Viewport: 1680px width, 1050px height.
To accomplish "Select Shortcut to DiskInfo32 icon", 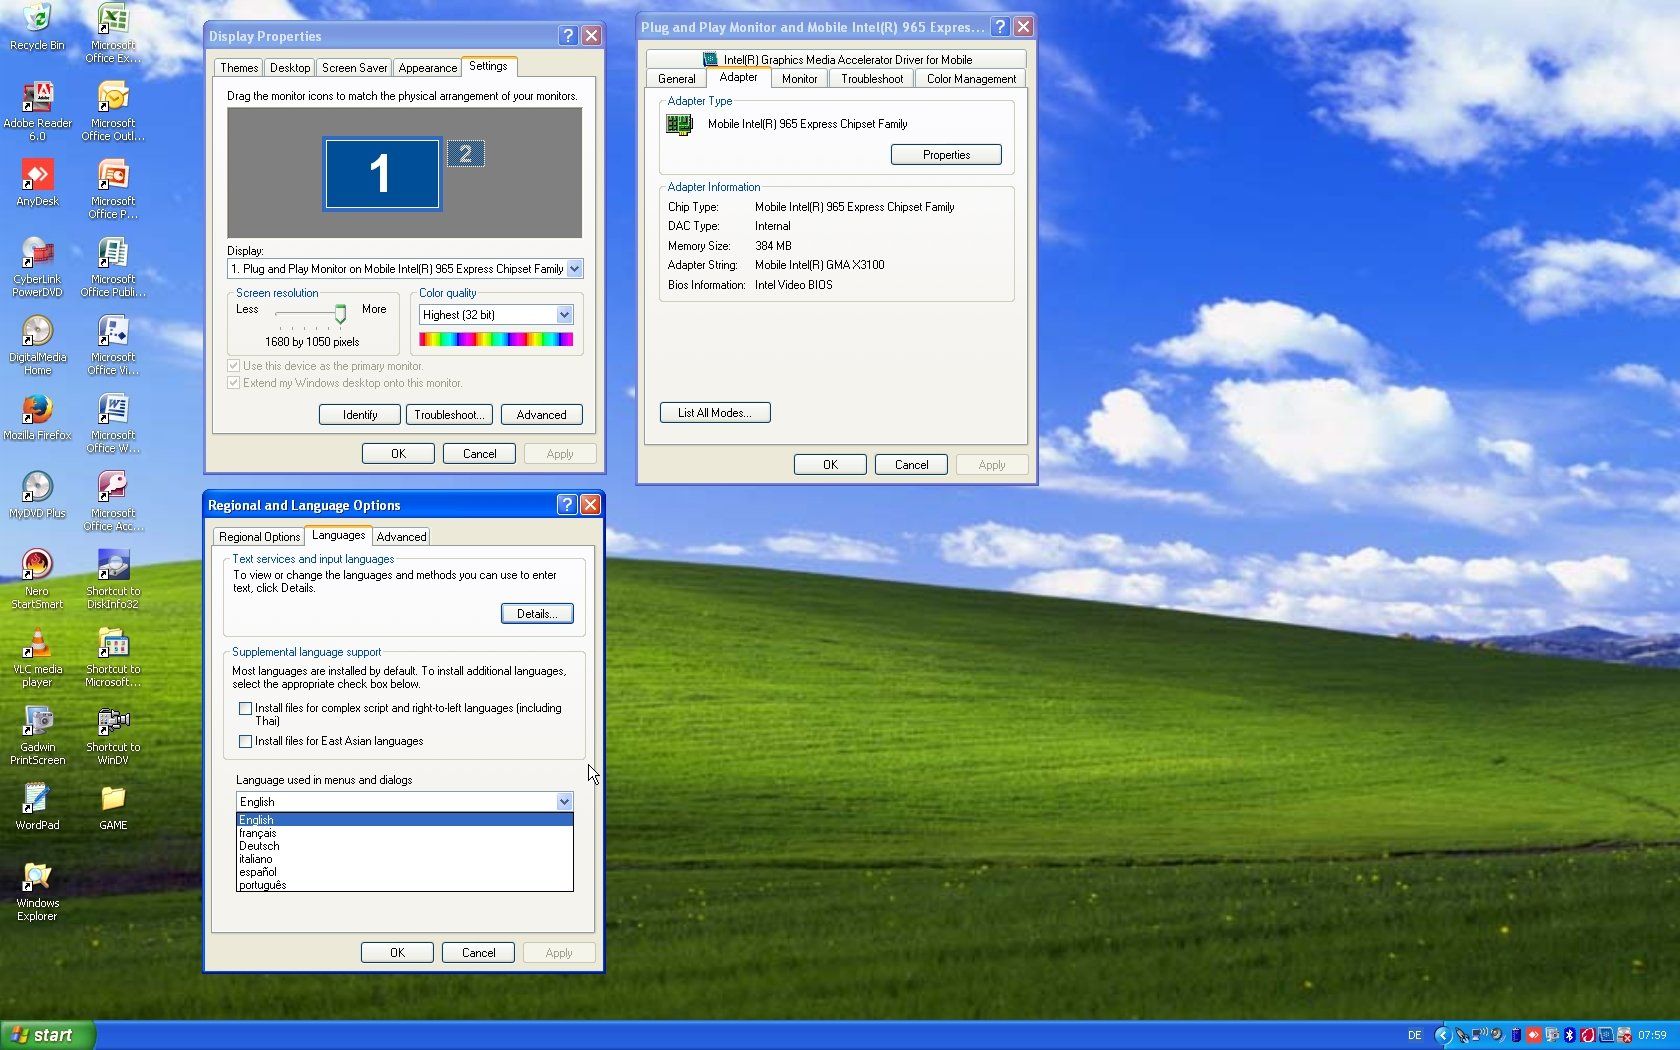I will pyautogui.click(x=113, y=579).
